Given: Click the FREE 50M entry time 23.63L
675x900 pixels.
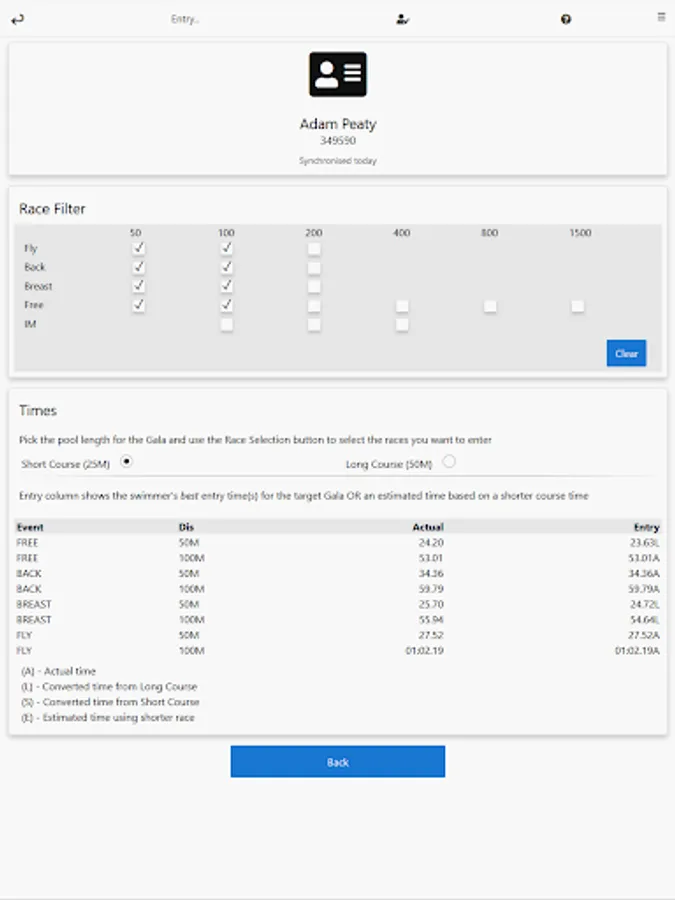Looking at the screenshot, I should pyautogui.click(x=644, y=542).
